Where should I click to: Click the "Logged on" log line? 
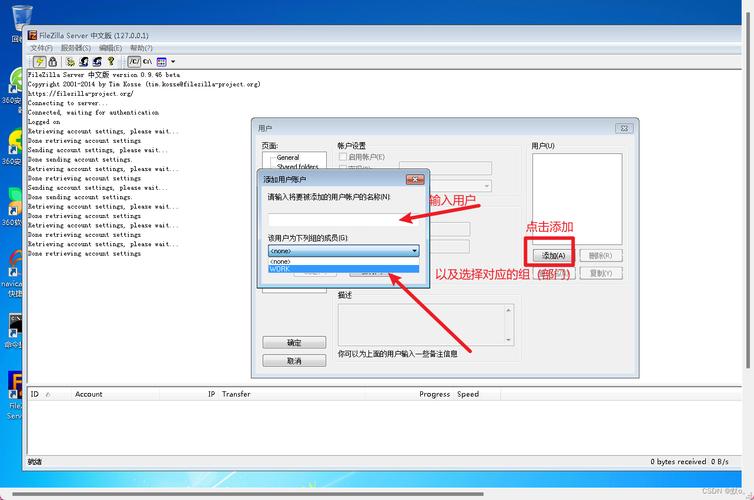coord(44,122)
